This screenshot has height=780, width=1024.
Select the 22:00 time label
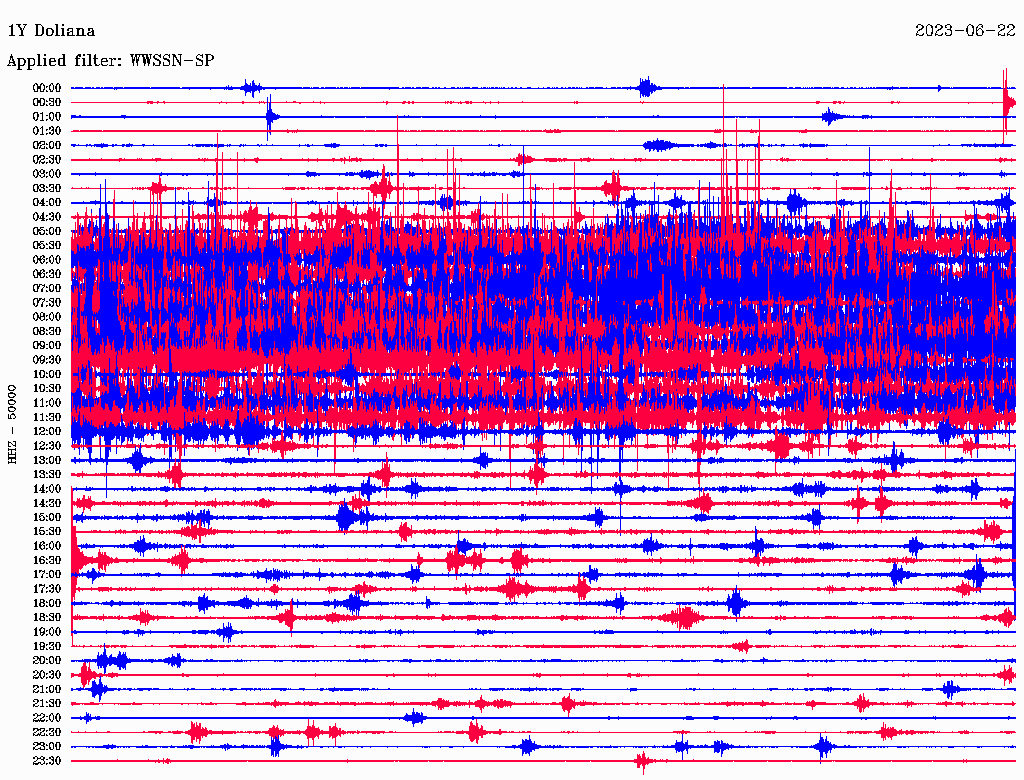tap(47, 718)
